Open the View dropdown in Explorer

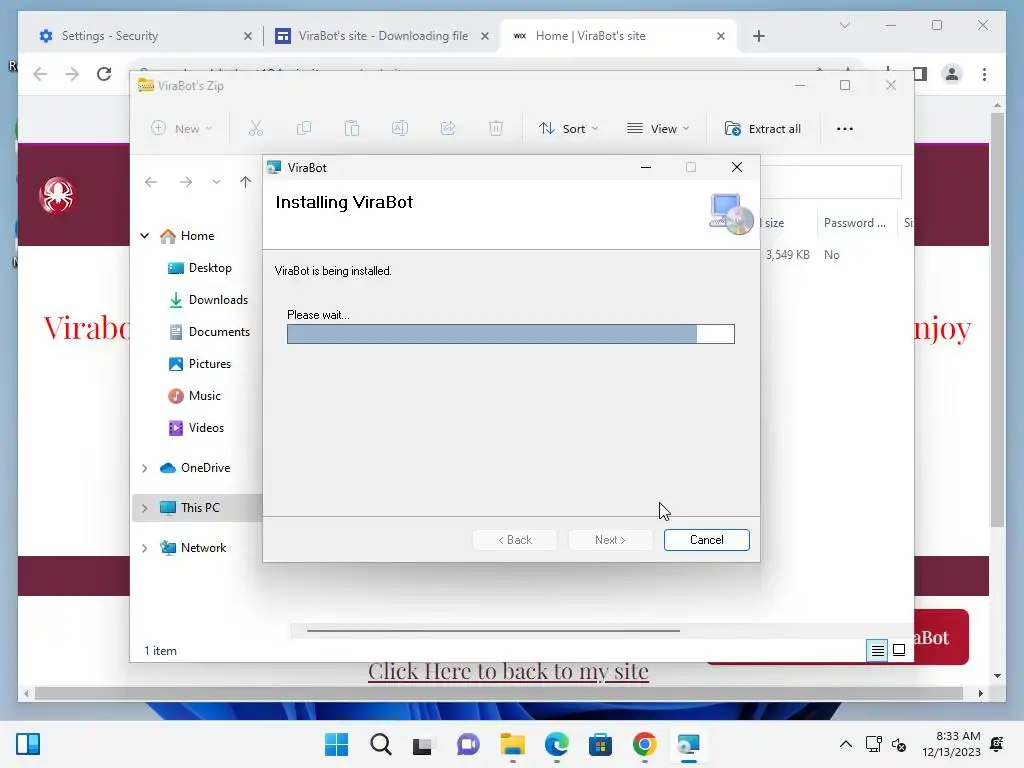pyautogui.click(x=658, y=129)
